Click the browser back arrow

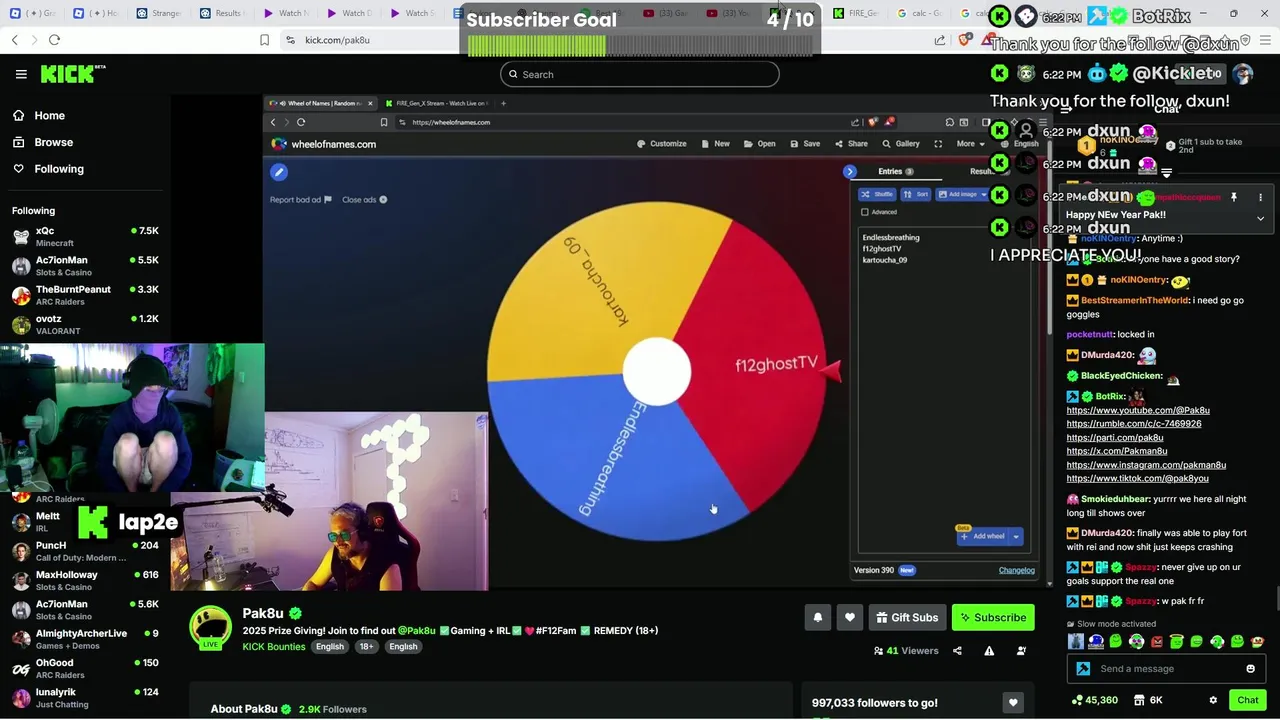[x=15, y=40]
